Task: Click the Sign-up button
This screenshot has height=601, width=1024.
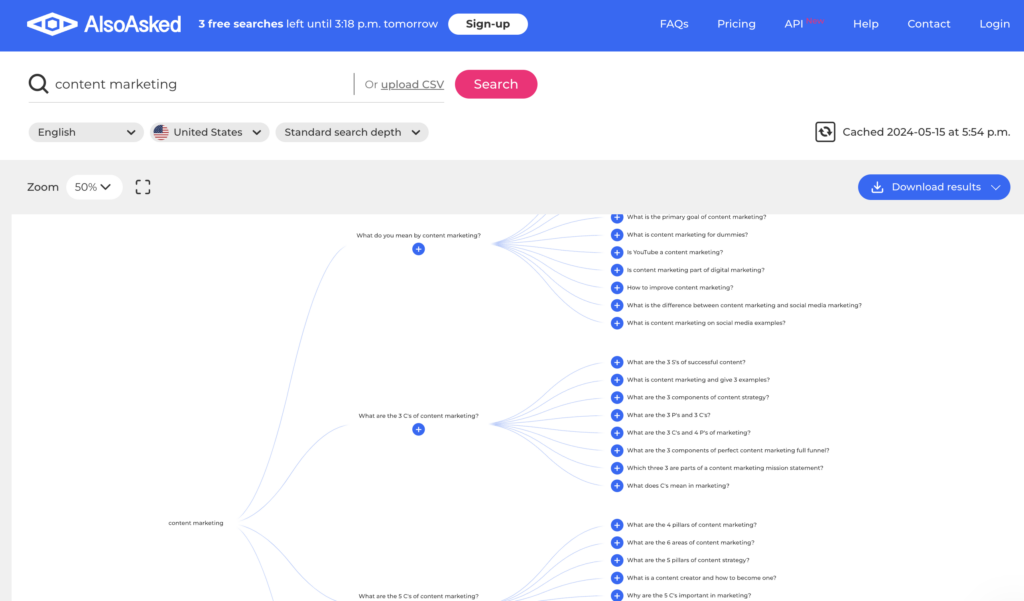Action: (488, 23)
